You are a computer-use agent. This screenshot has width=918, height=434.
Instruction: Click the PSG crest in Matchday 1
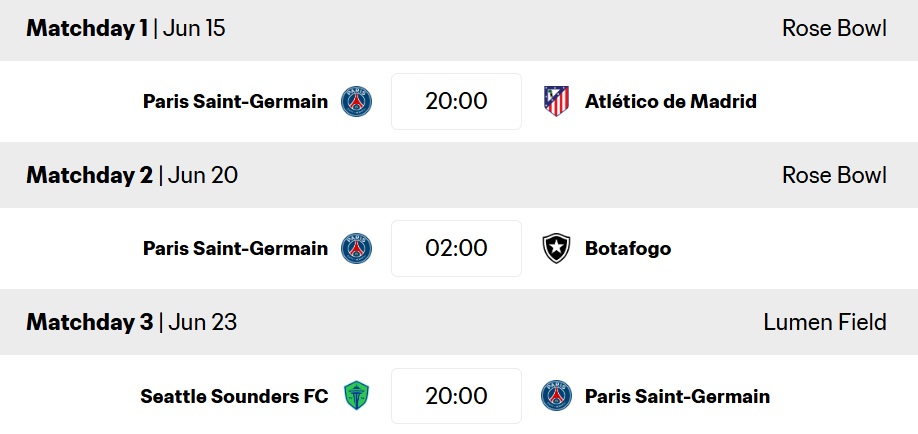[357, 101]
